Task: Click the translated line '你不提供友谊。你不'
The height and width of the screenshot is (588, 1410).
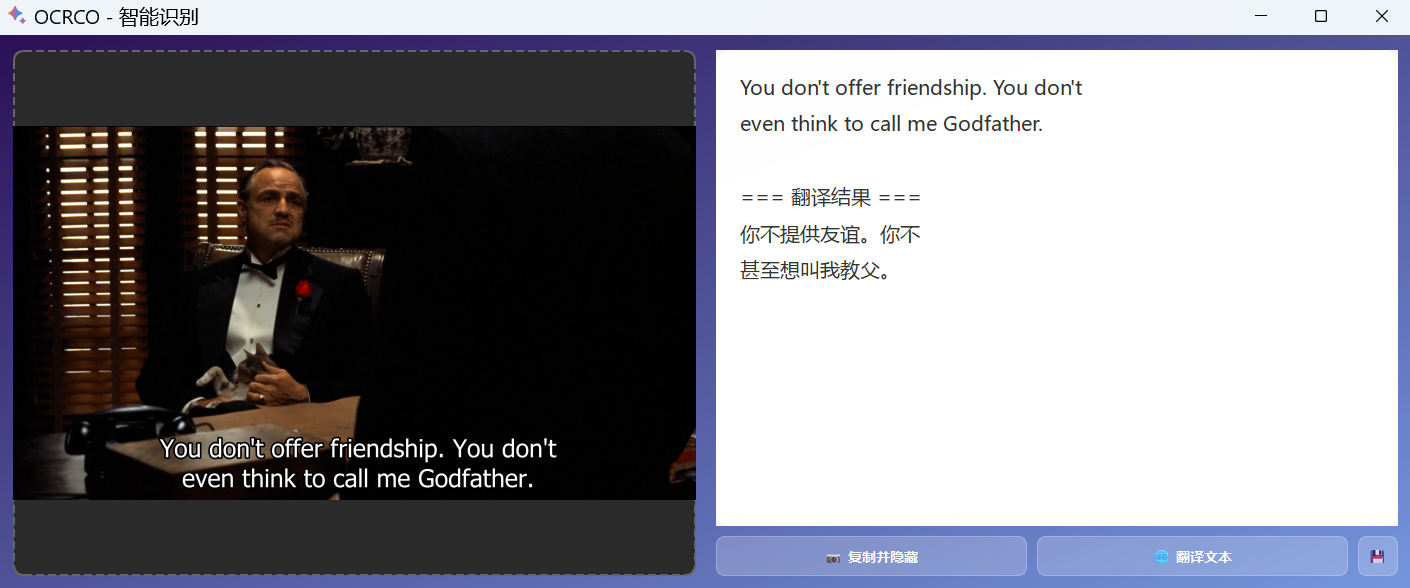Action: click(830, 234)
